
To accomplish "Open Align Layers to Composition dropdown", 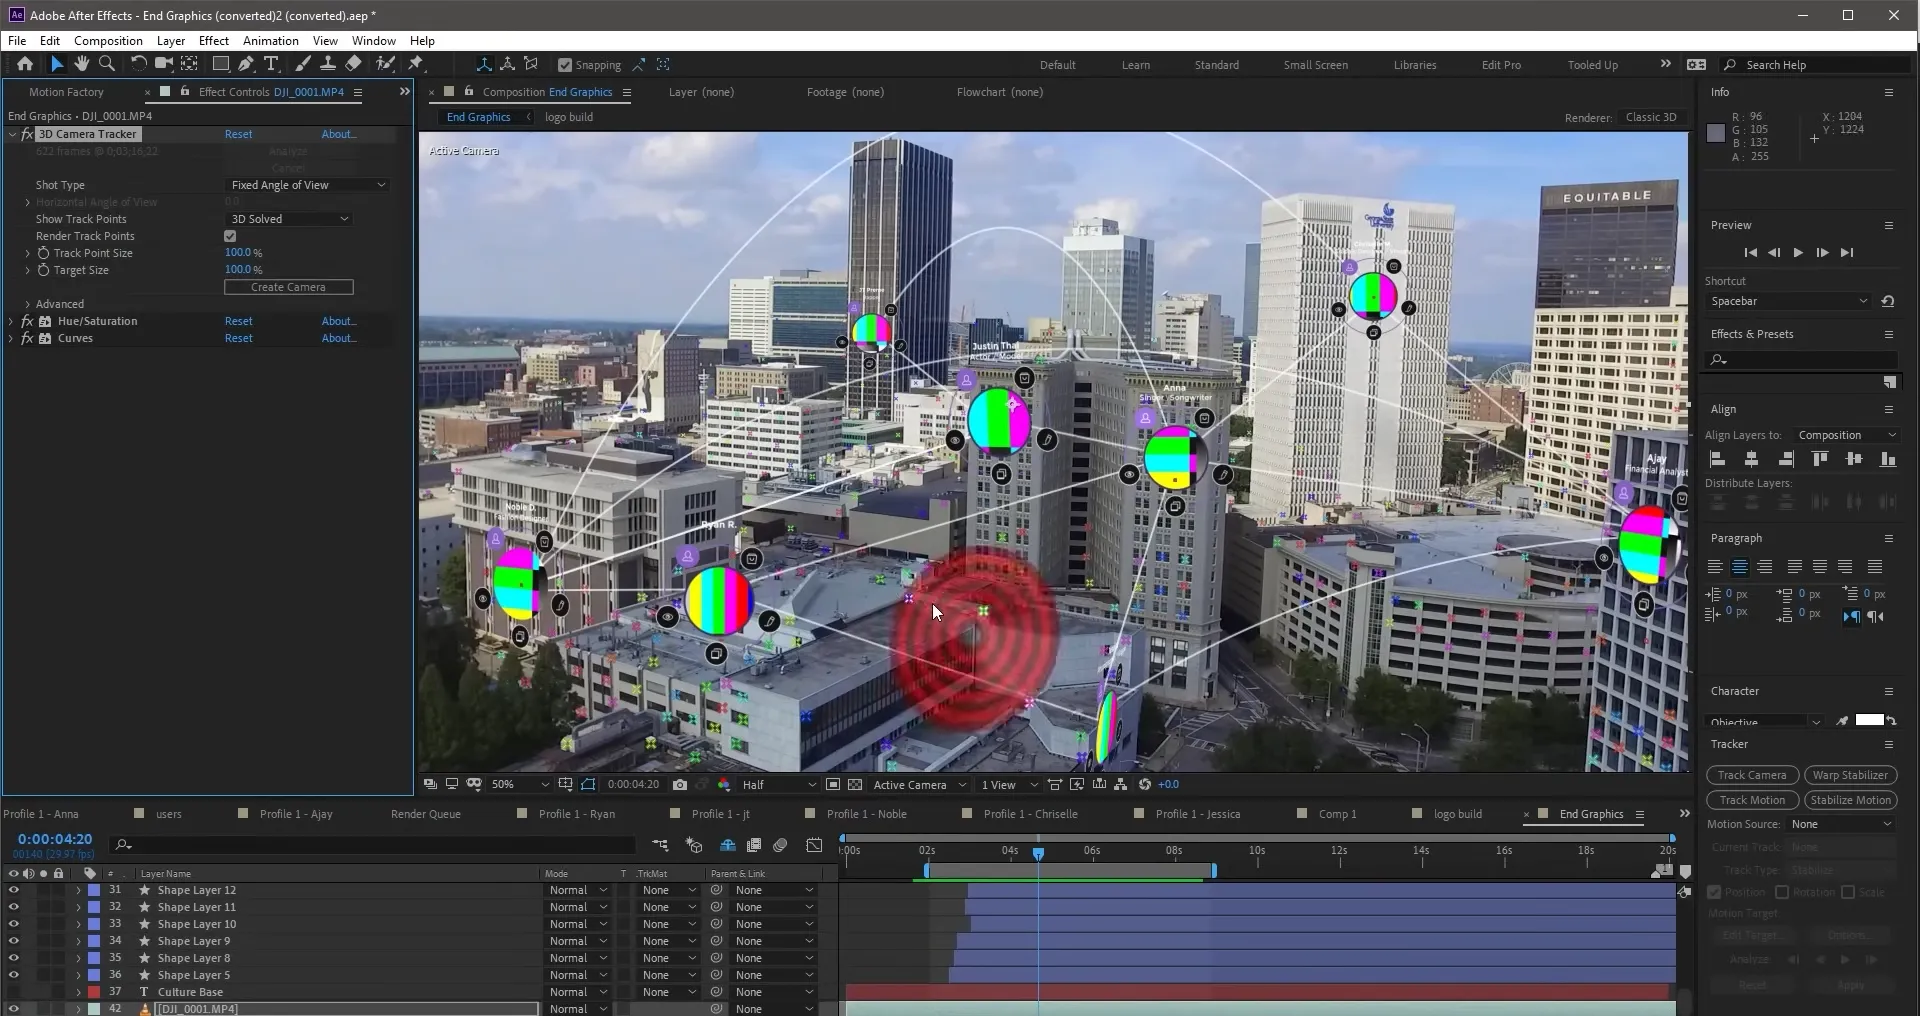I will [x=1846, y=435].
